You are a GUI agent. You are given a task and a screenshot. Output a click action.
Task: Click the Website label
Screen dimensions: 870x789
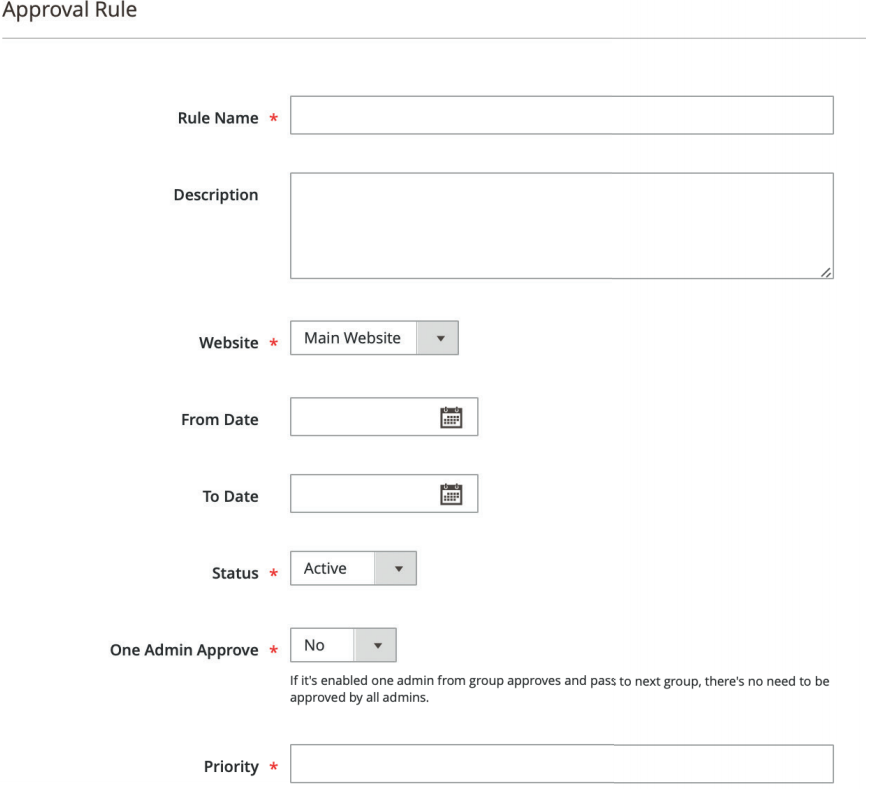229,343
